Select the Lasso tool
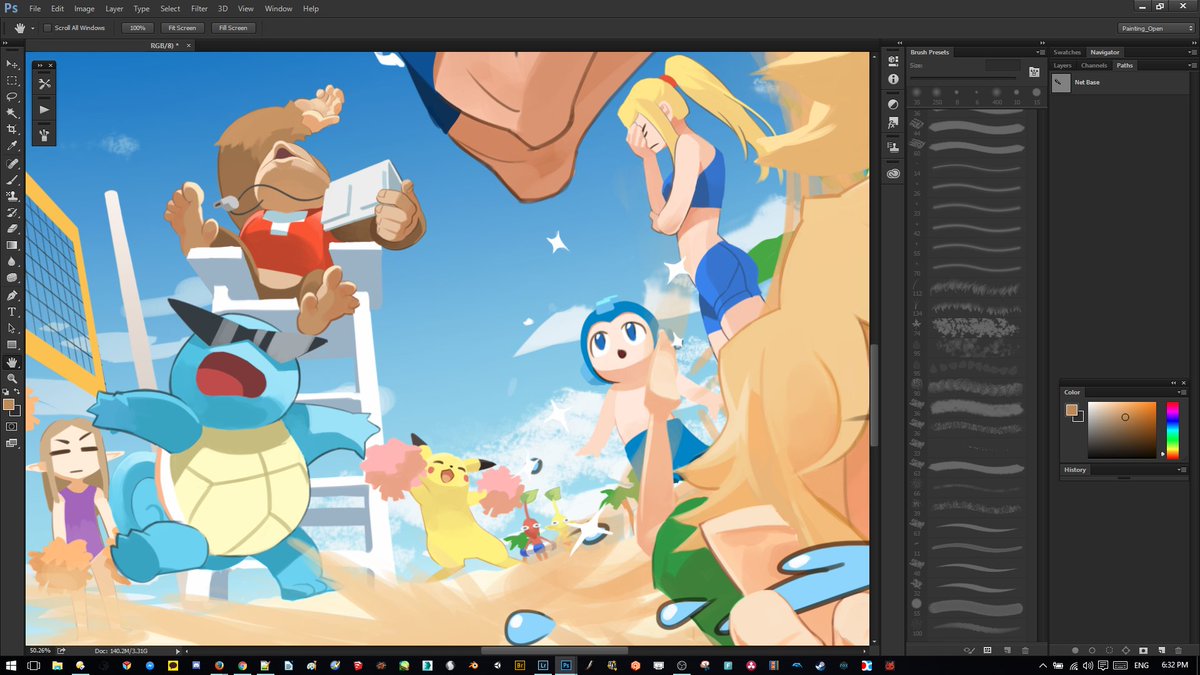The image size is (1200, 675). pyautogui.click(x=12, y=97)
